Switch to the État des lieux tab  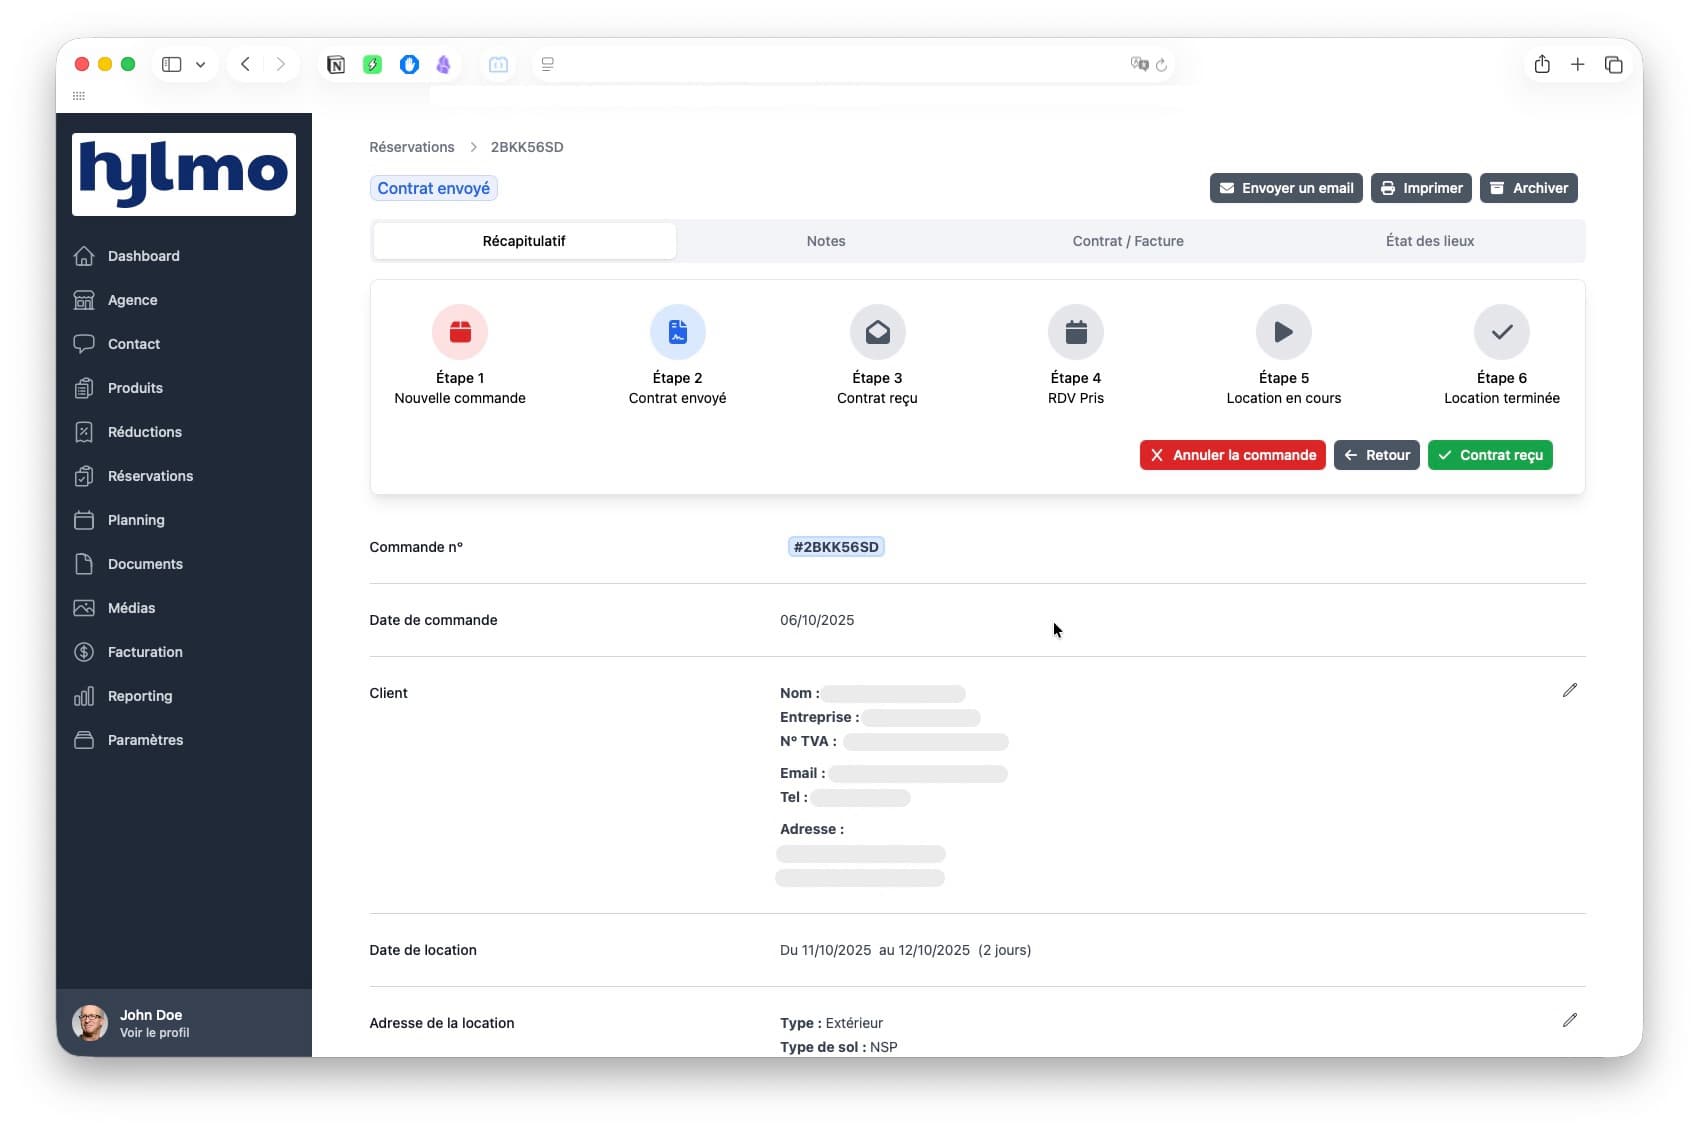pyautogui.click(x=1429, y=241)
